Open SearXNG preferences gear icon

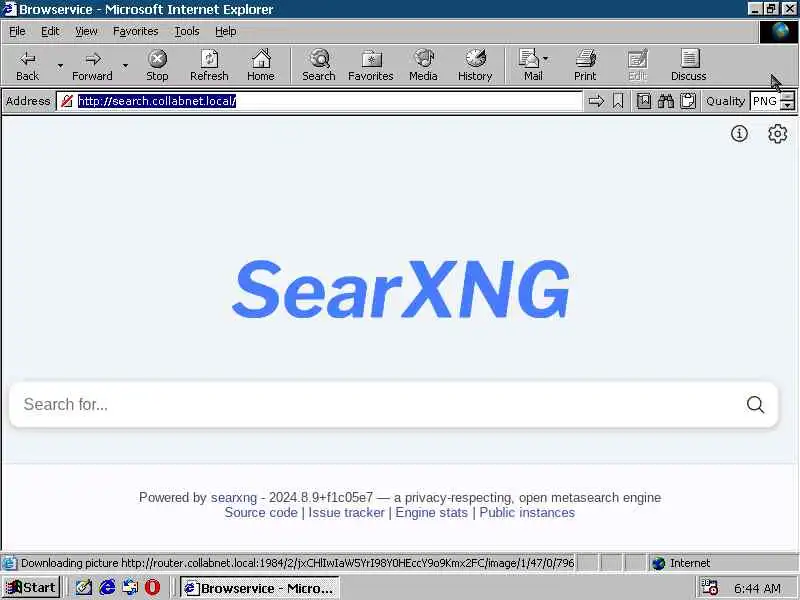click(x=778, y=134)
